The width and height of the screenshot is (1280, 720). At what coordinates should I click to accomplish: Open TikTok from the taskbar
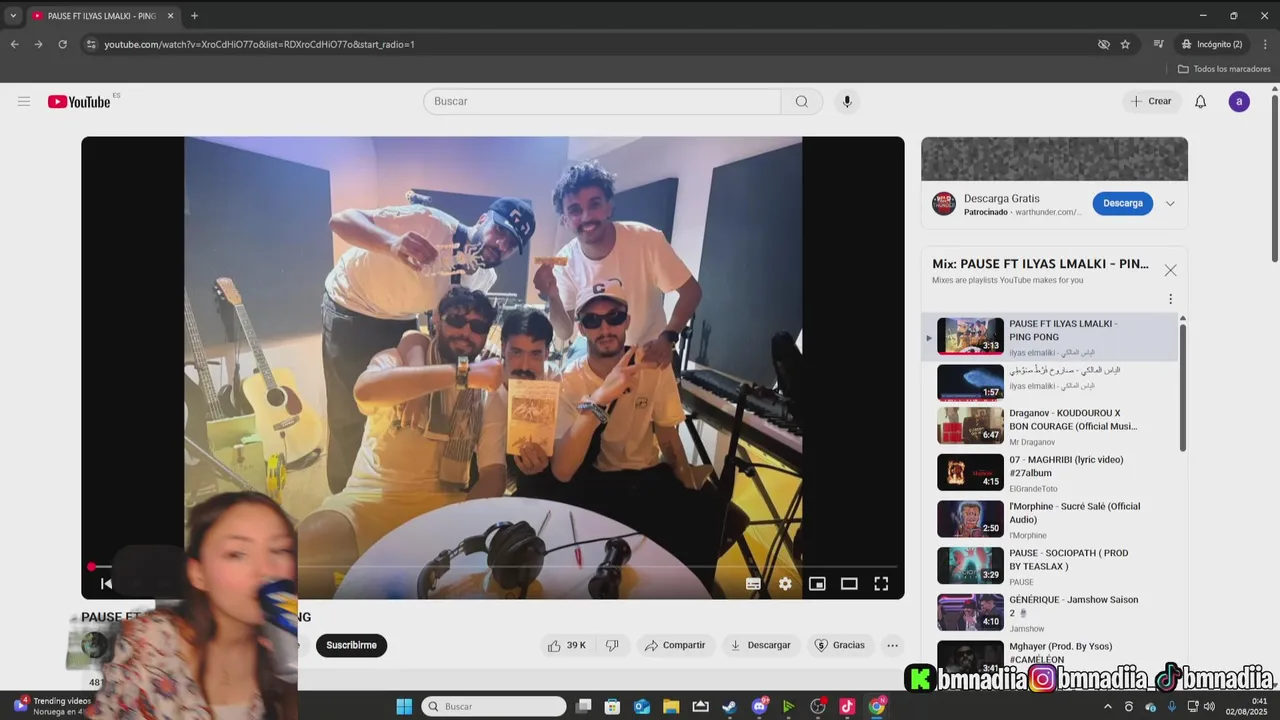point(847,706)
